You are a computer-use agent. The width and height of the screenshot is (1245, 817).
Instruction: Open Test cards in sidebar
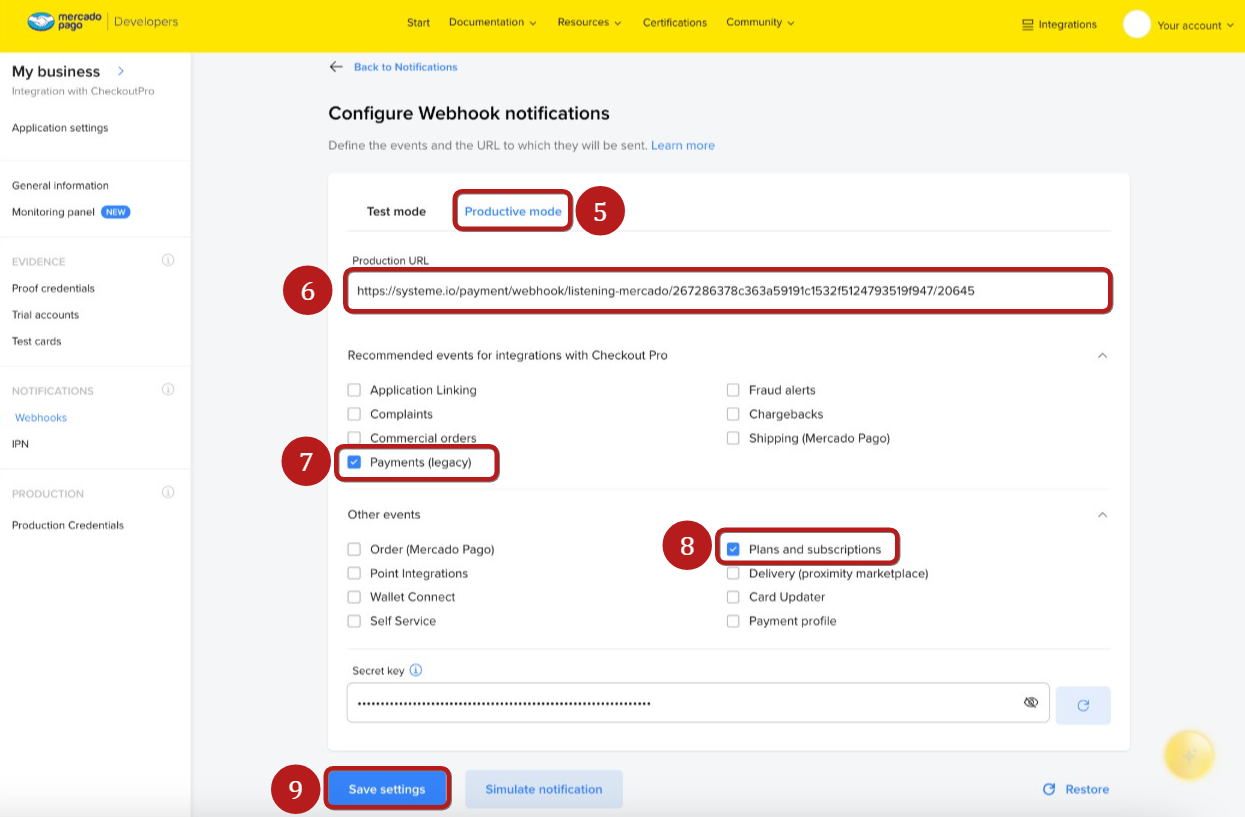click(36, 341)
